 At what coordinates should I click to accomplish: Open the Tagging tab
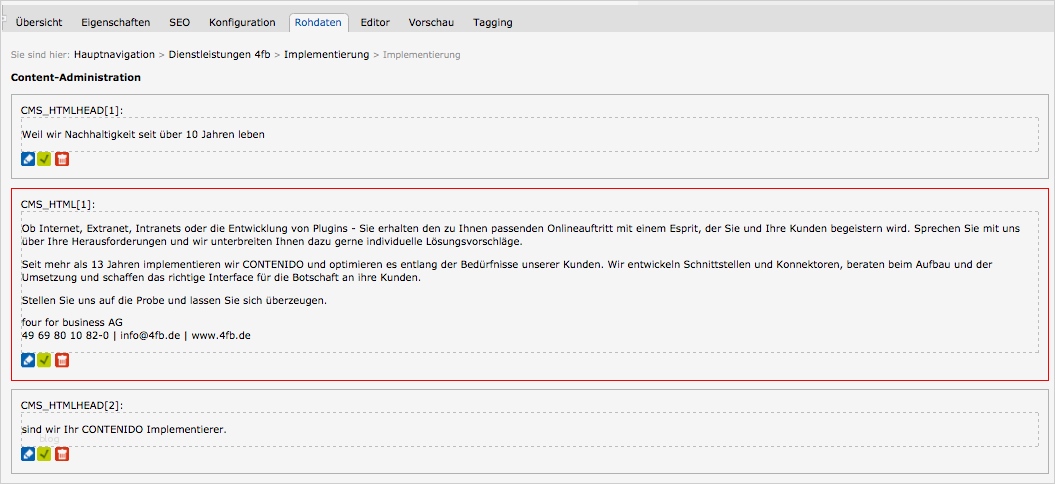pos(493,22)
